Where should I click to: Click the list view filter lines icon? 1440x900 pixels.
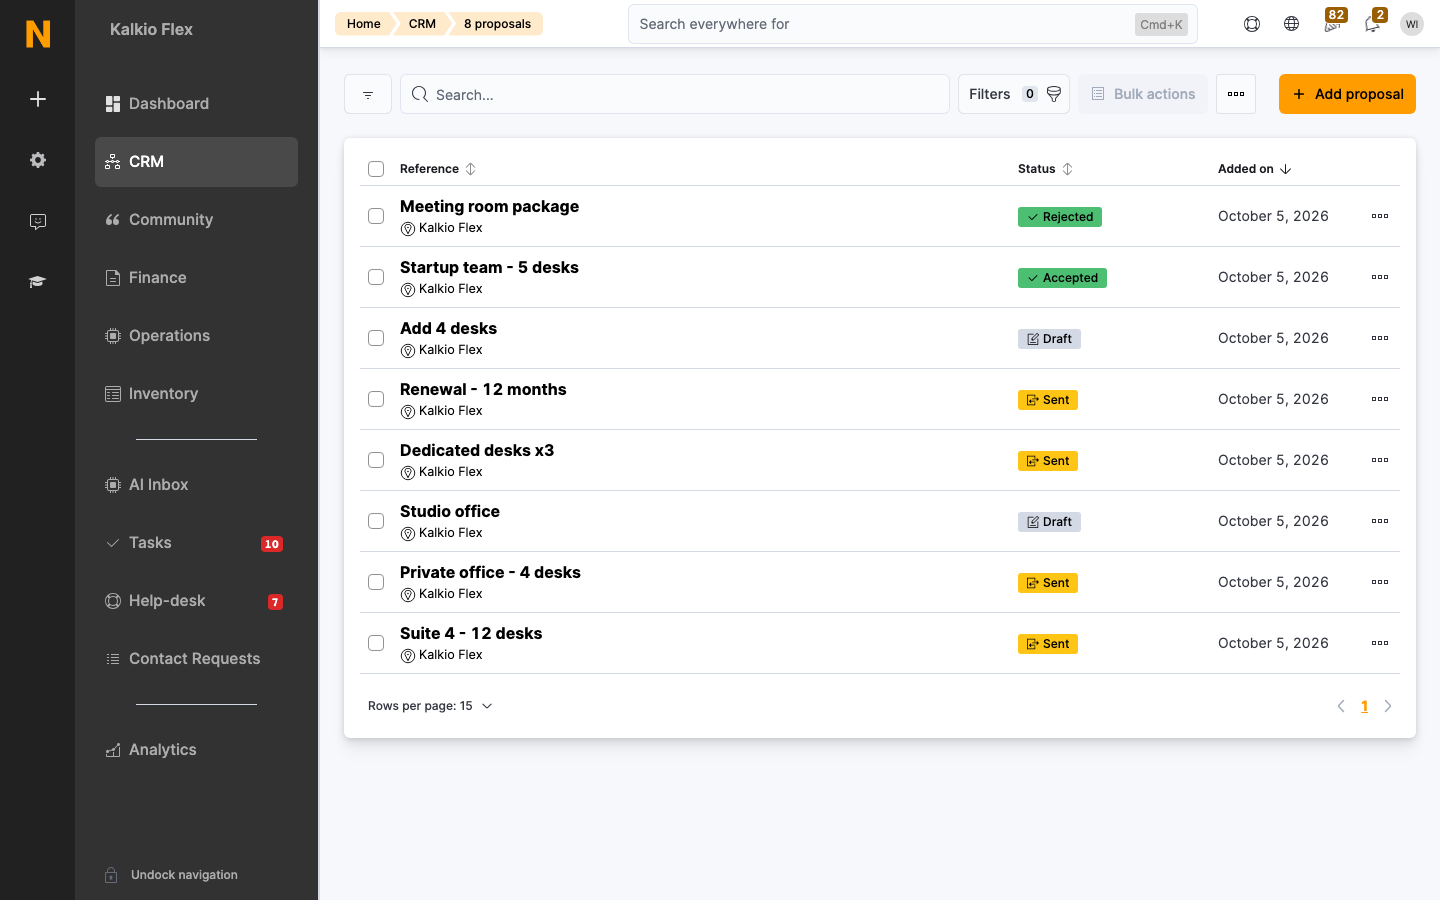pyautogui.click(x=368, y=94)
